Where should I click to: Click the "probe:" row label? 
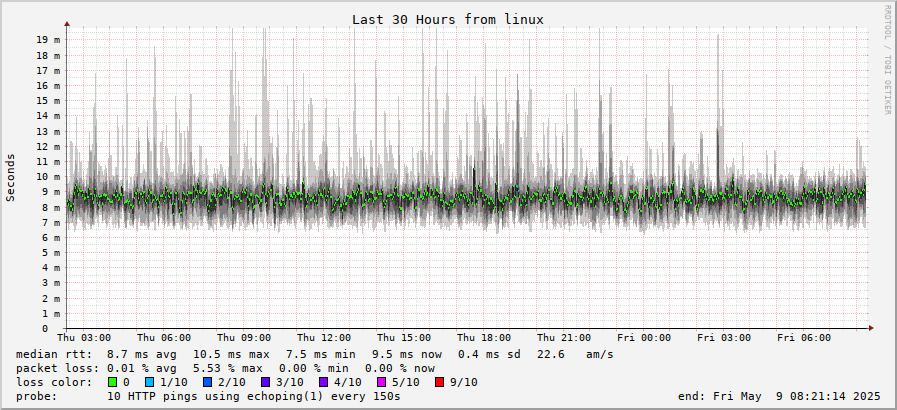37,396
